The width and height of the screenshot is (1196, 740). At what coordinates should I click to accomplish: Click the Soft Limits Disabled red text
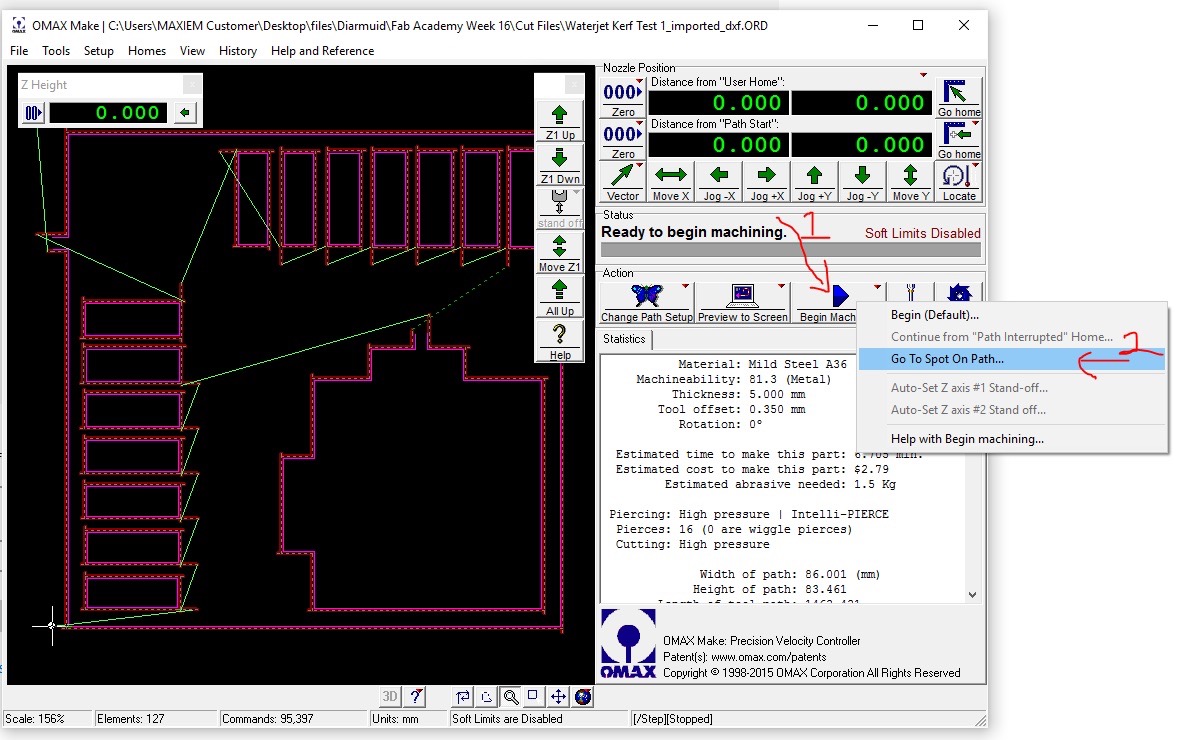[x=922, y=233]
